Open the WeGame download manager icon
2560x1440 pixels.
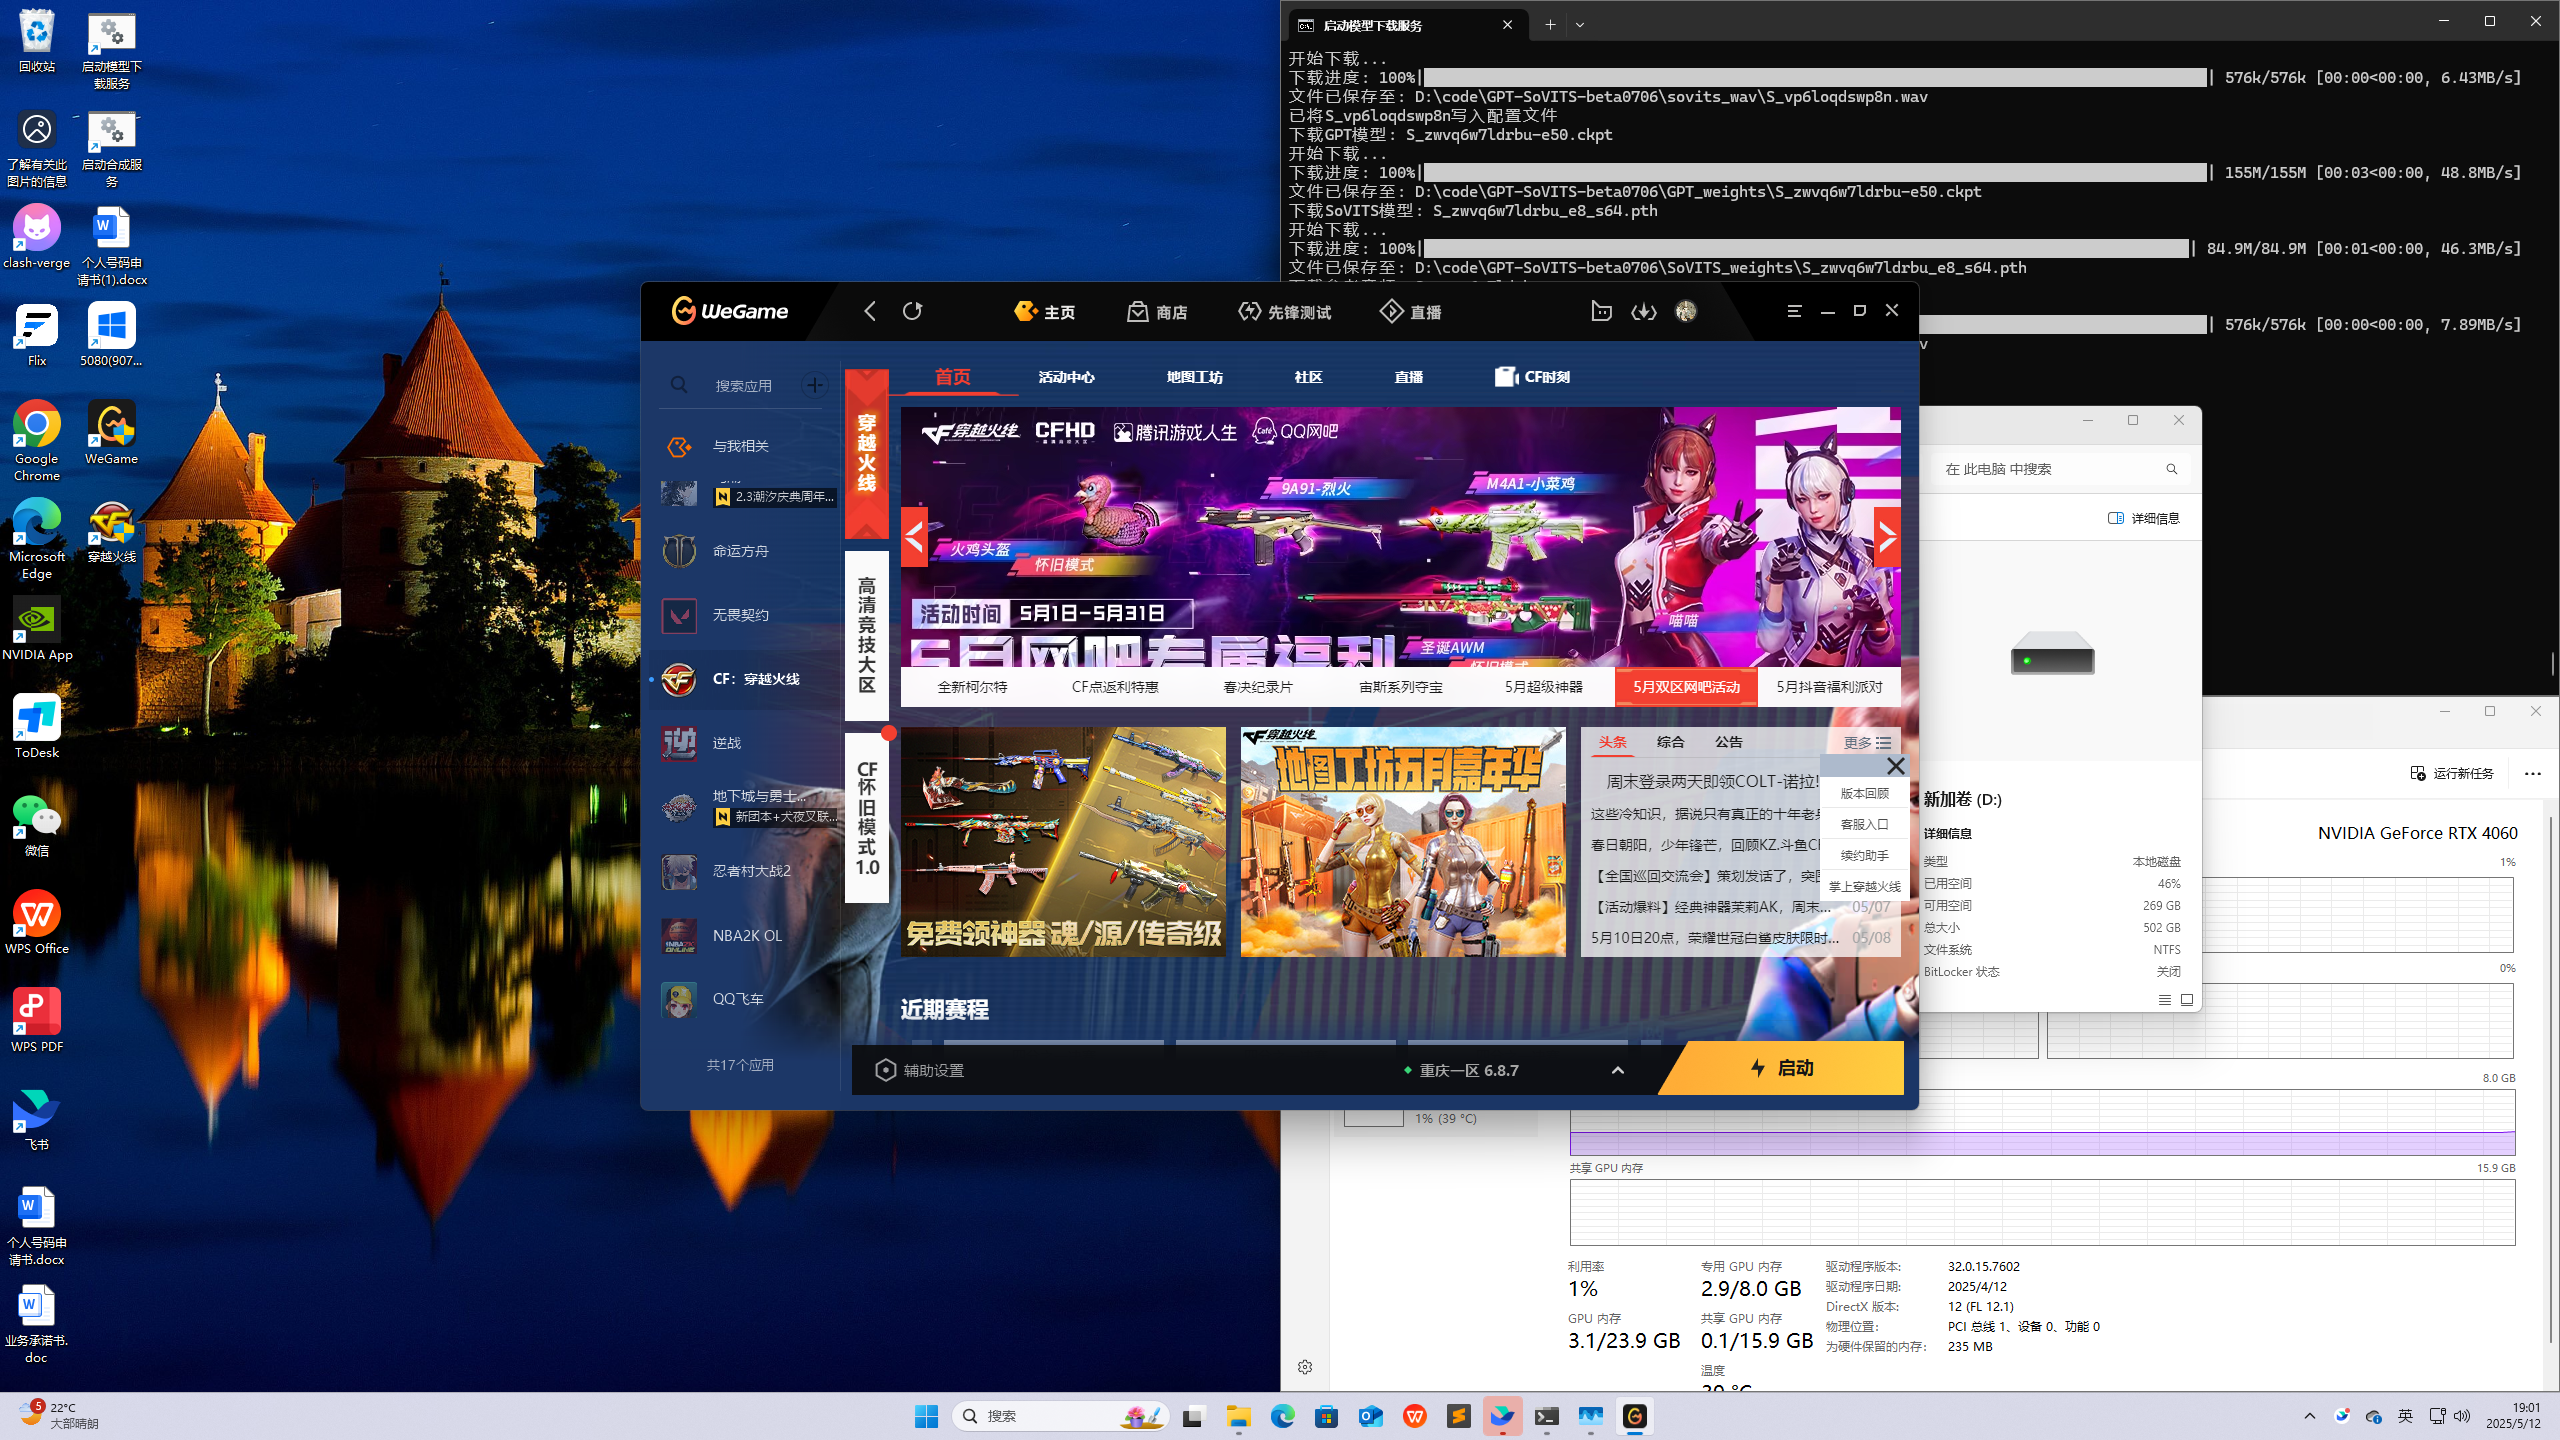[1643, 311]
